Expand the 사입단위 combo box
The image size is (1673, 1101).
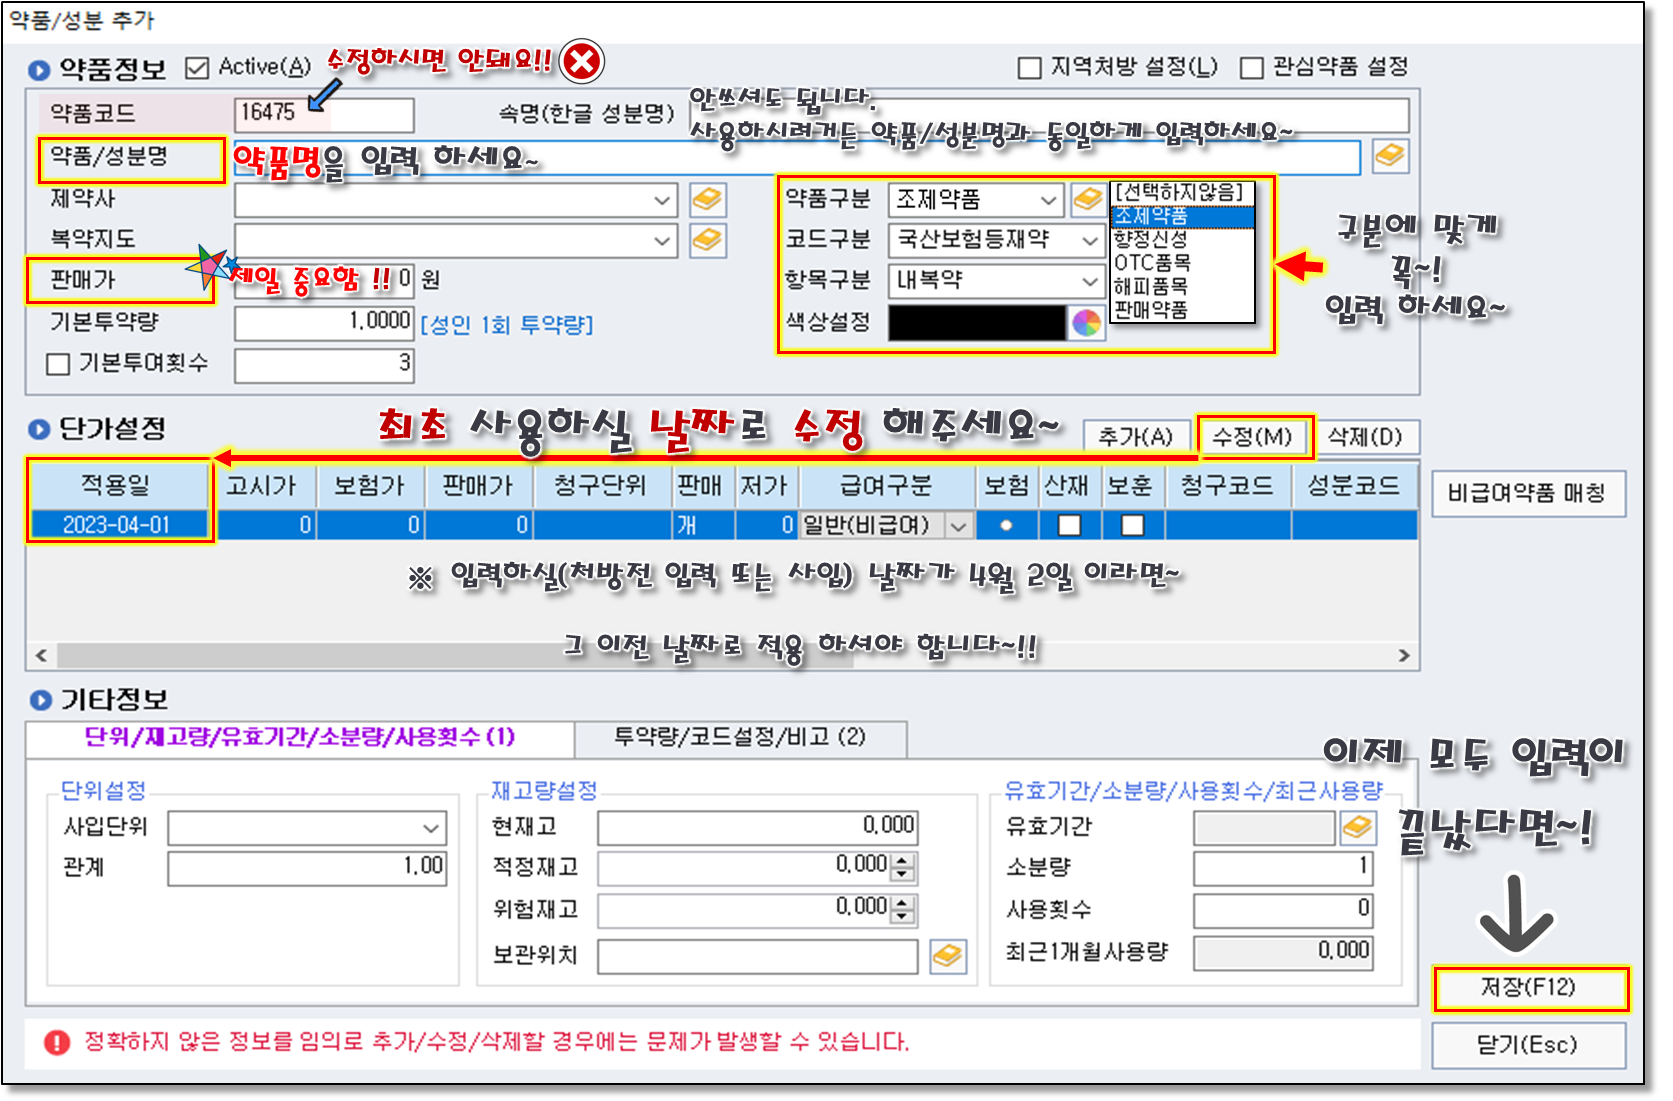431,828
